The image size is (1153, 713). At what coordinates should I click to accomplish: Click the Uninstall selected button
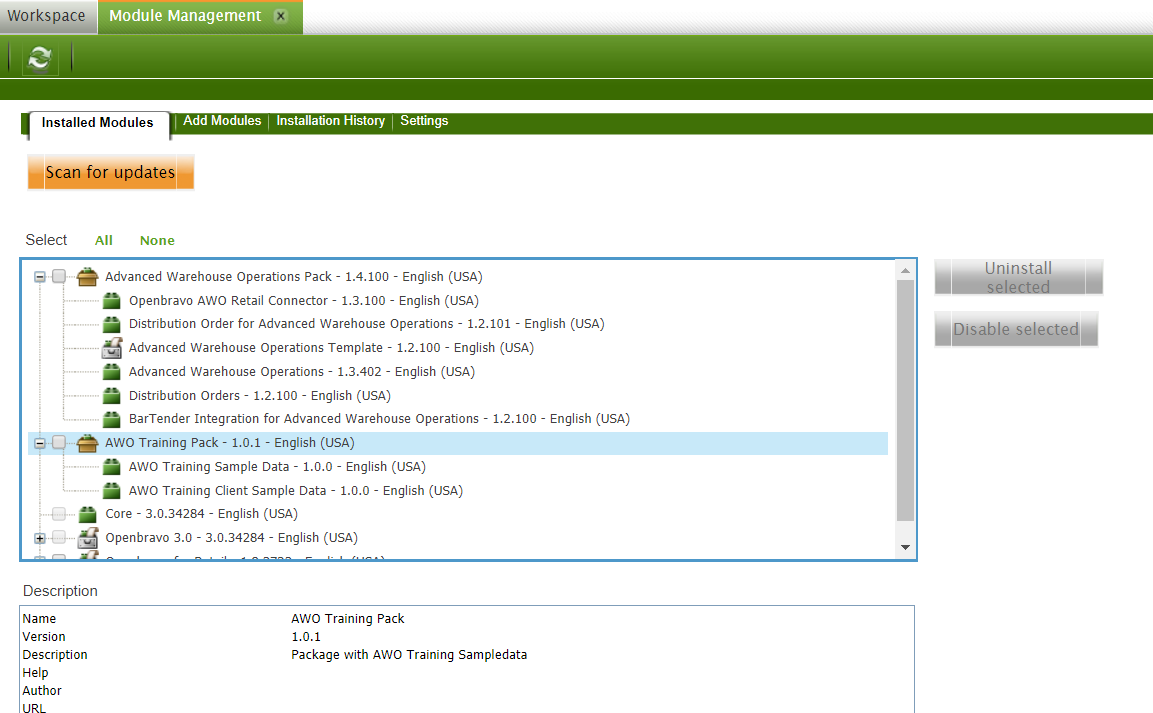[1018, 277]
